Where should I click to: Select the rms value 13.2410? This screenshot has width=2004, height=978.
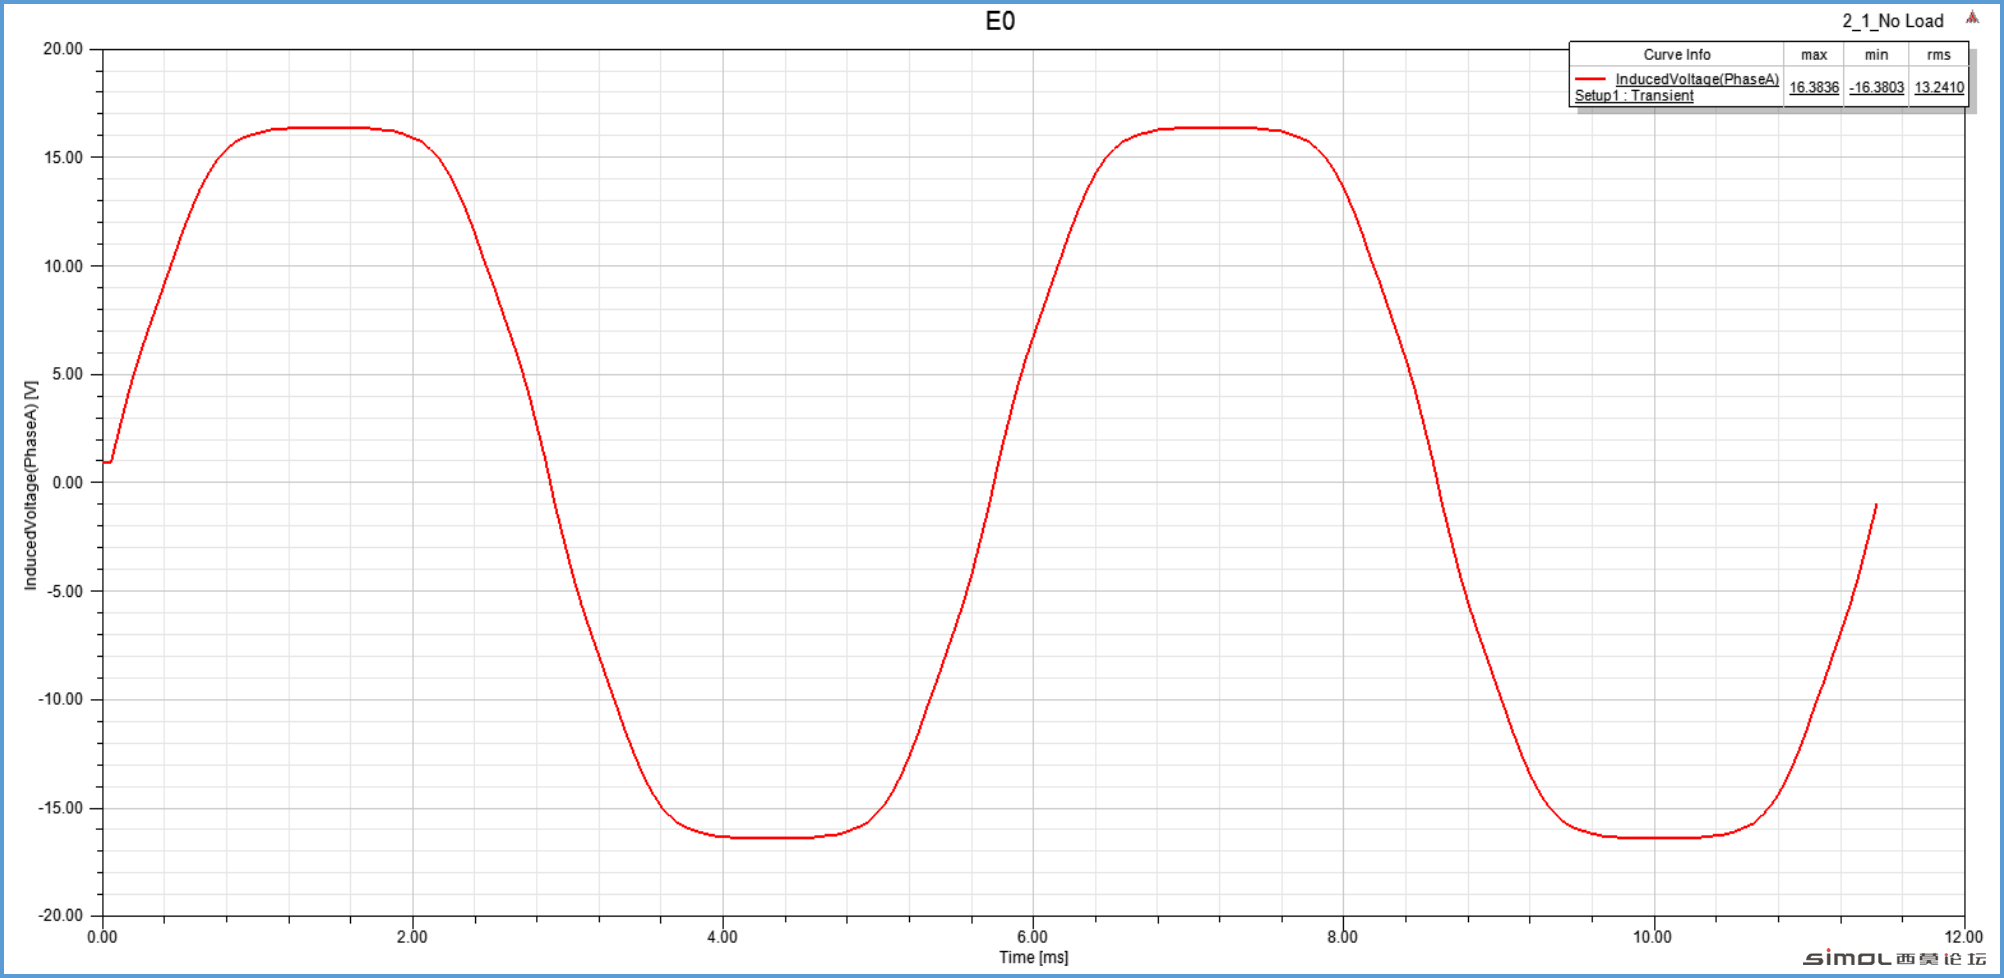point(1939,88)
